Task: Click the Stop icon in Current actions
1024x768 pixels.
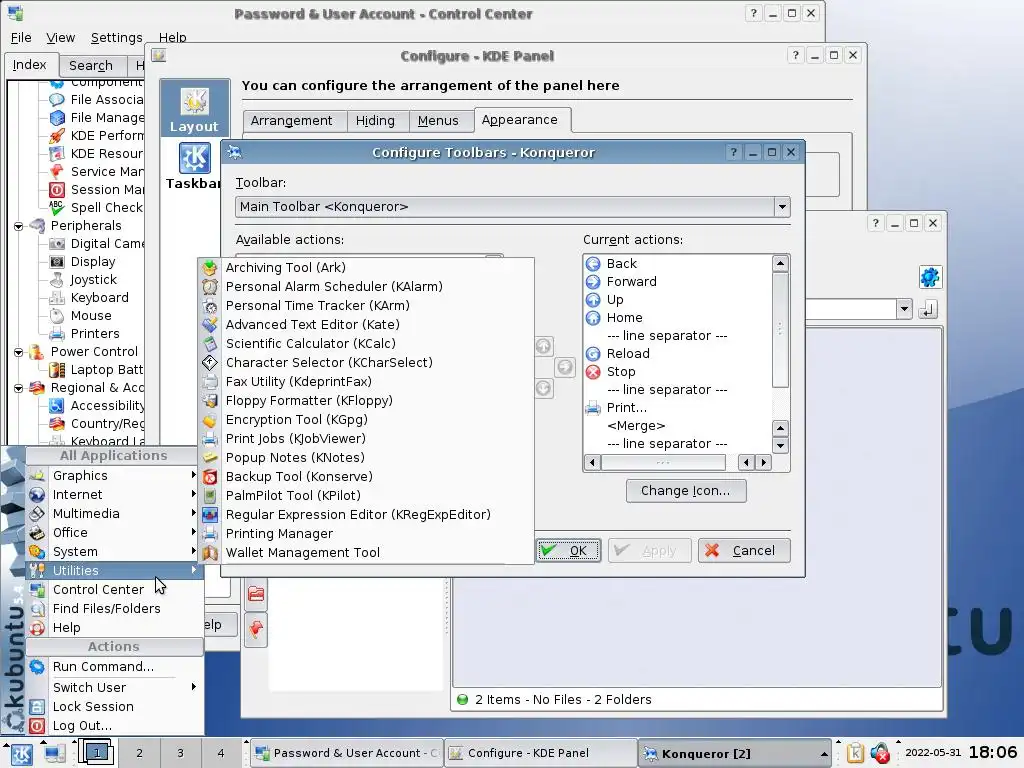Action: 593,372
